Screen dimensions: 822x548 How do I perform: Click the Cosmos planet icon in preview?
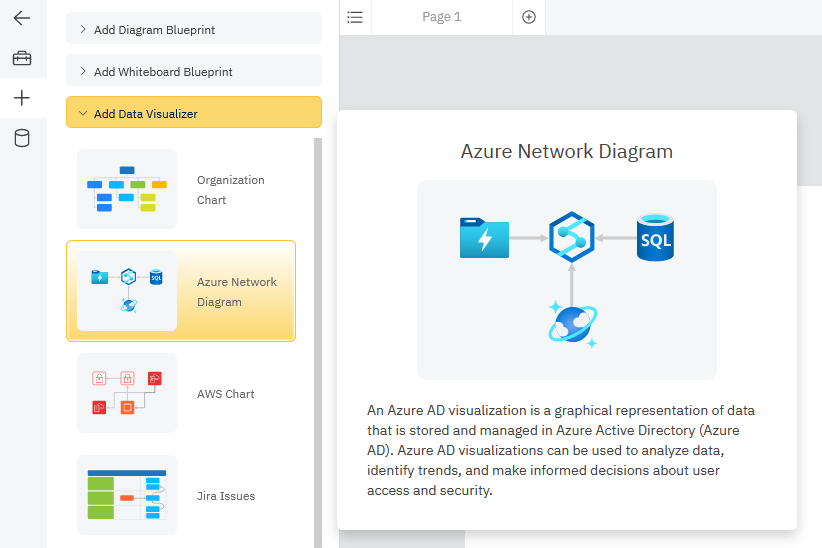572,324
